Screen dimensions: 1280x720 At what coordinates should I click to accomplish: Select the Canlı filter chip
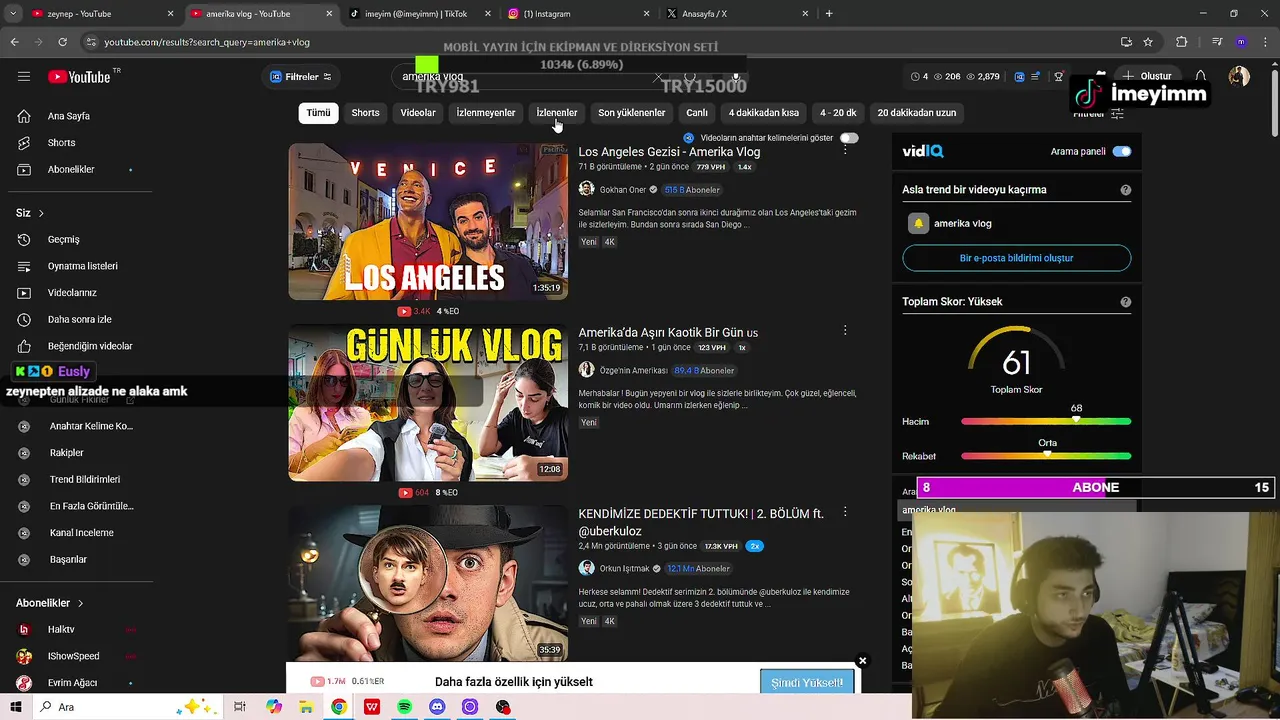[697, 113]
